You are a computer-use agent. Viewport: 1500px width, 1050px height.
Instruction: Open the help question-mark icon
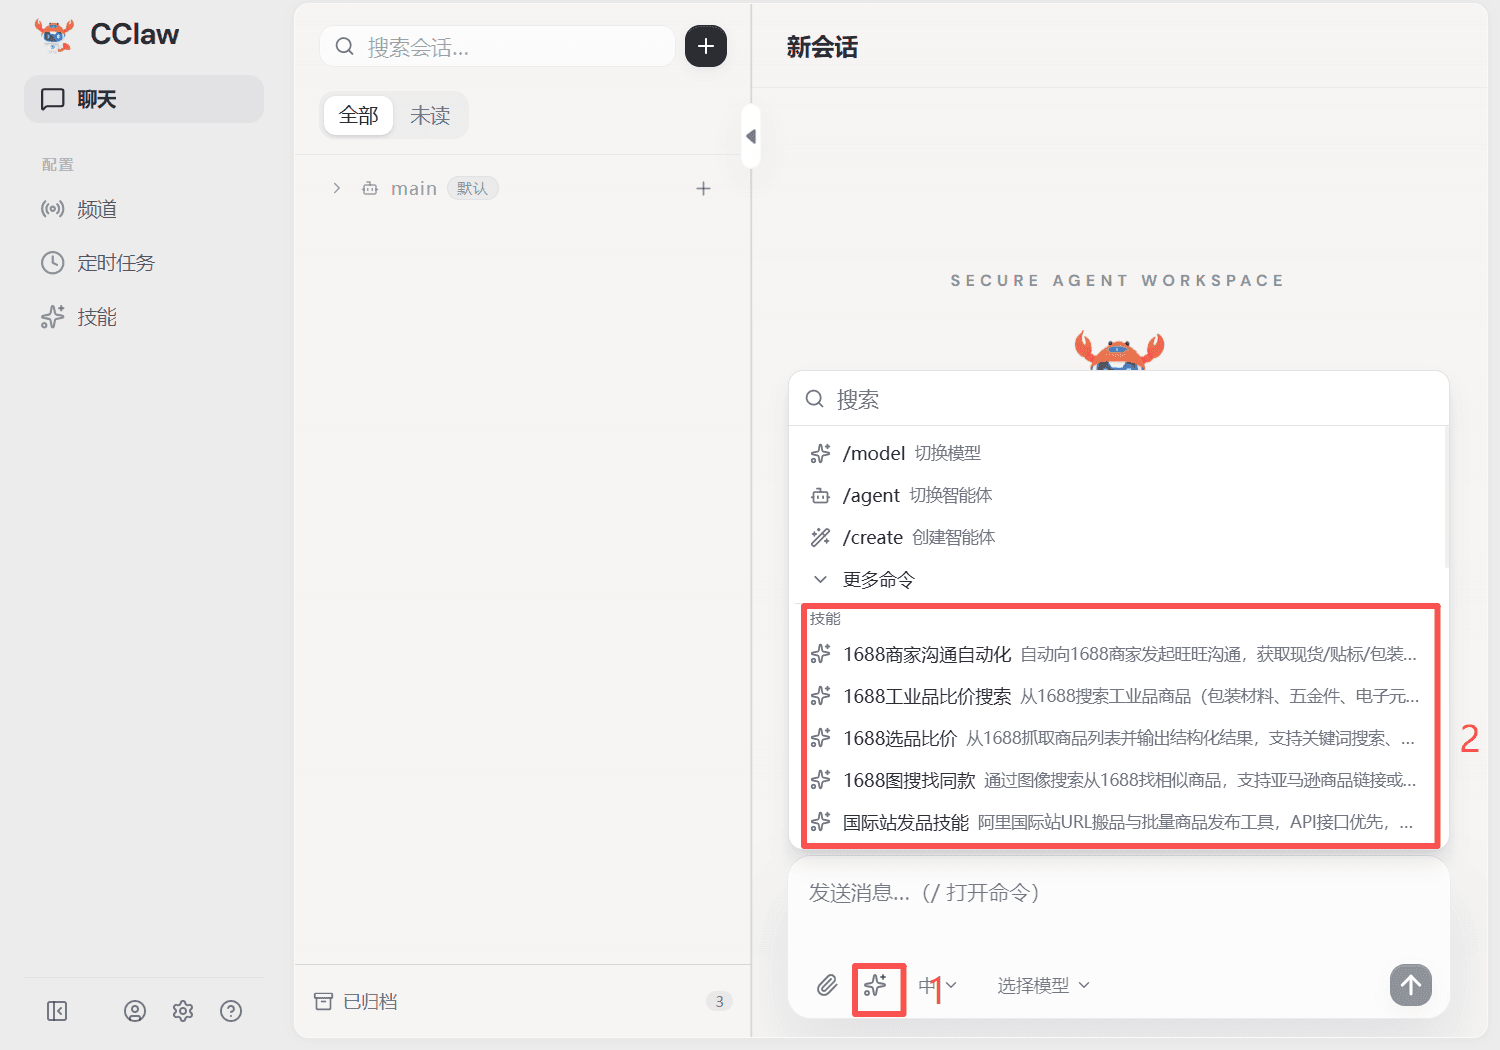tap(231, 1011)
